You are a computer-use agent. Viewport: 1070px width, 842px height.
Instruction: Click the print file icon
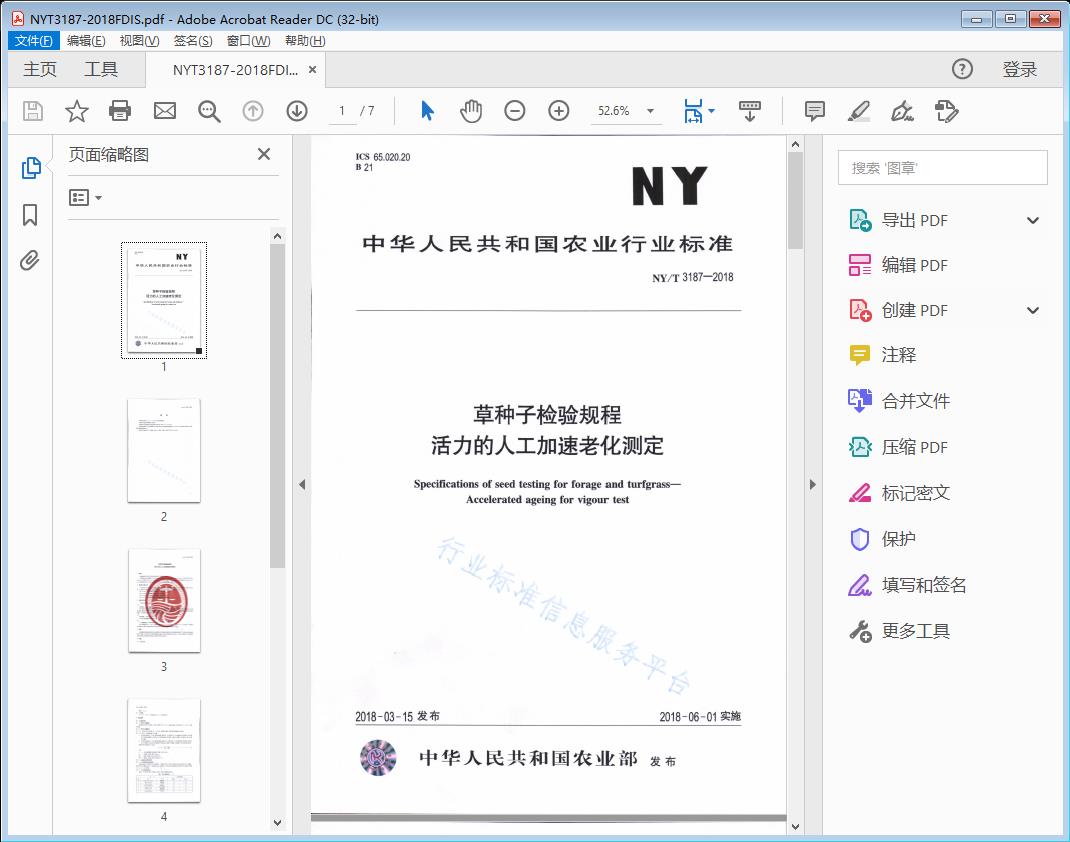[x=120, y=111]
